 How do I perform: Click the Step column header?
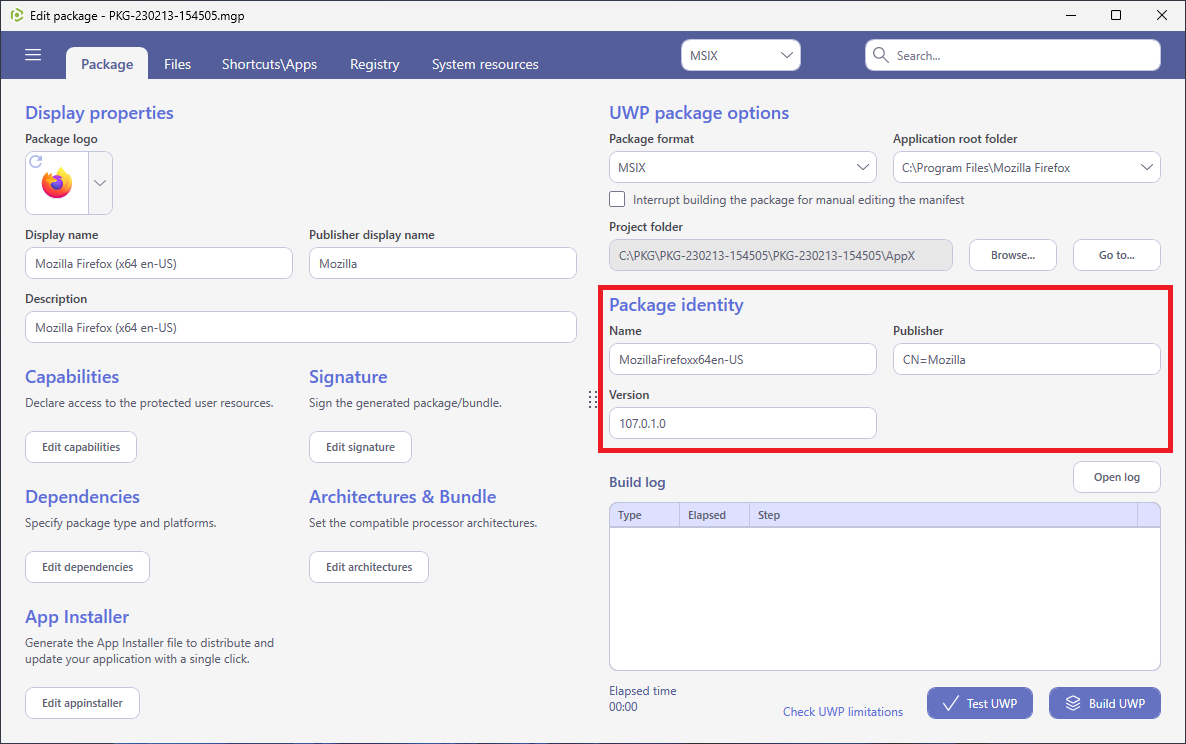943,515
